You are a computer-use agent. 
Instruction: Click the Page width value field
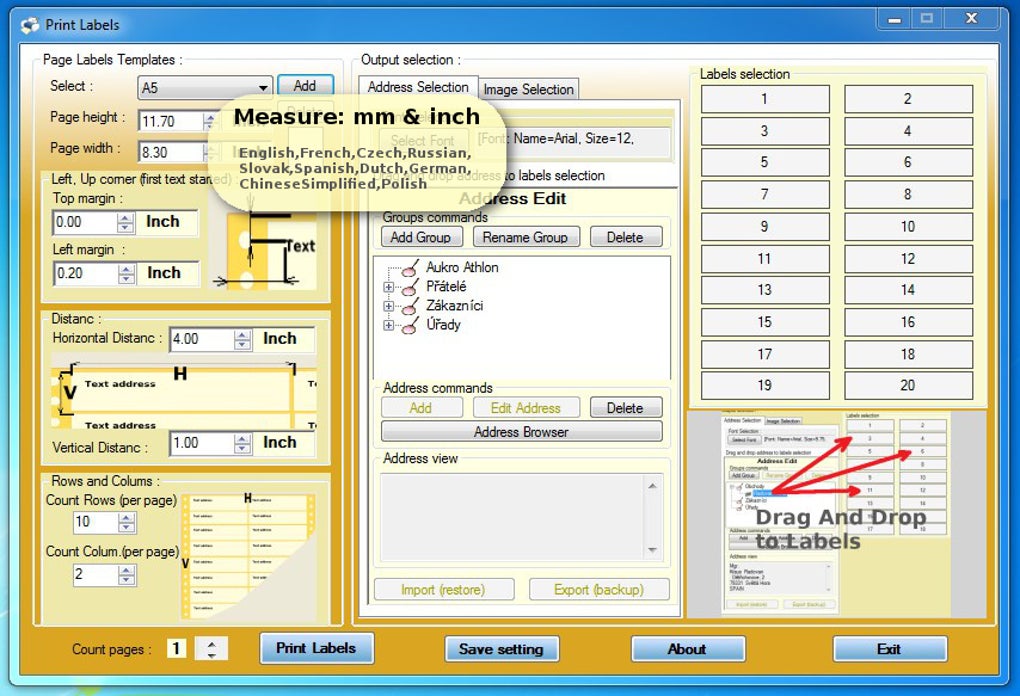click(171, 152)
